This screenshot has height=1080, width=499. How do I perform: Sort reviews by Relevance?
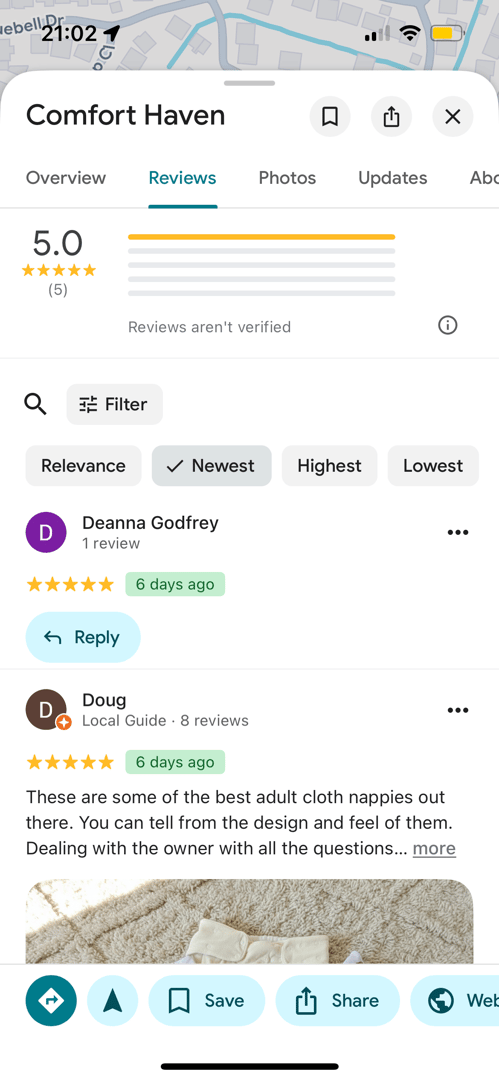[83, 466]
